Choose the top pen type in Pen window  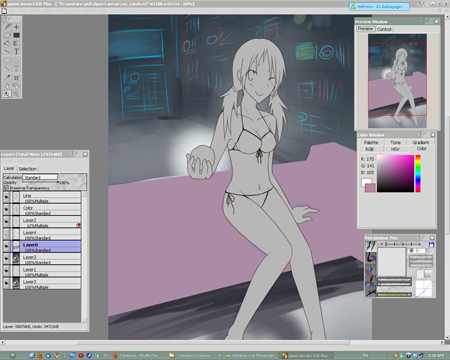pos(370,246)
